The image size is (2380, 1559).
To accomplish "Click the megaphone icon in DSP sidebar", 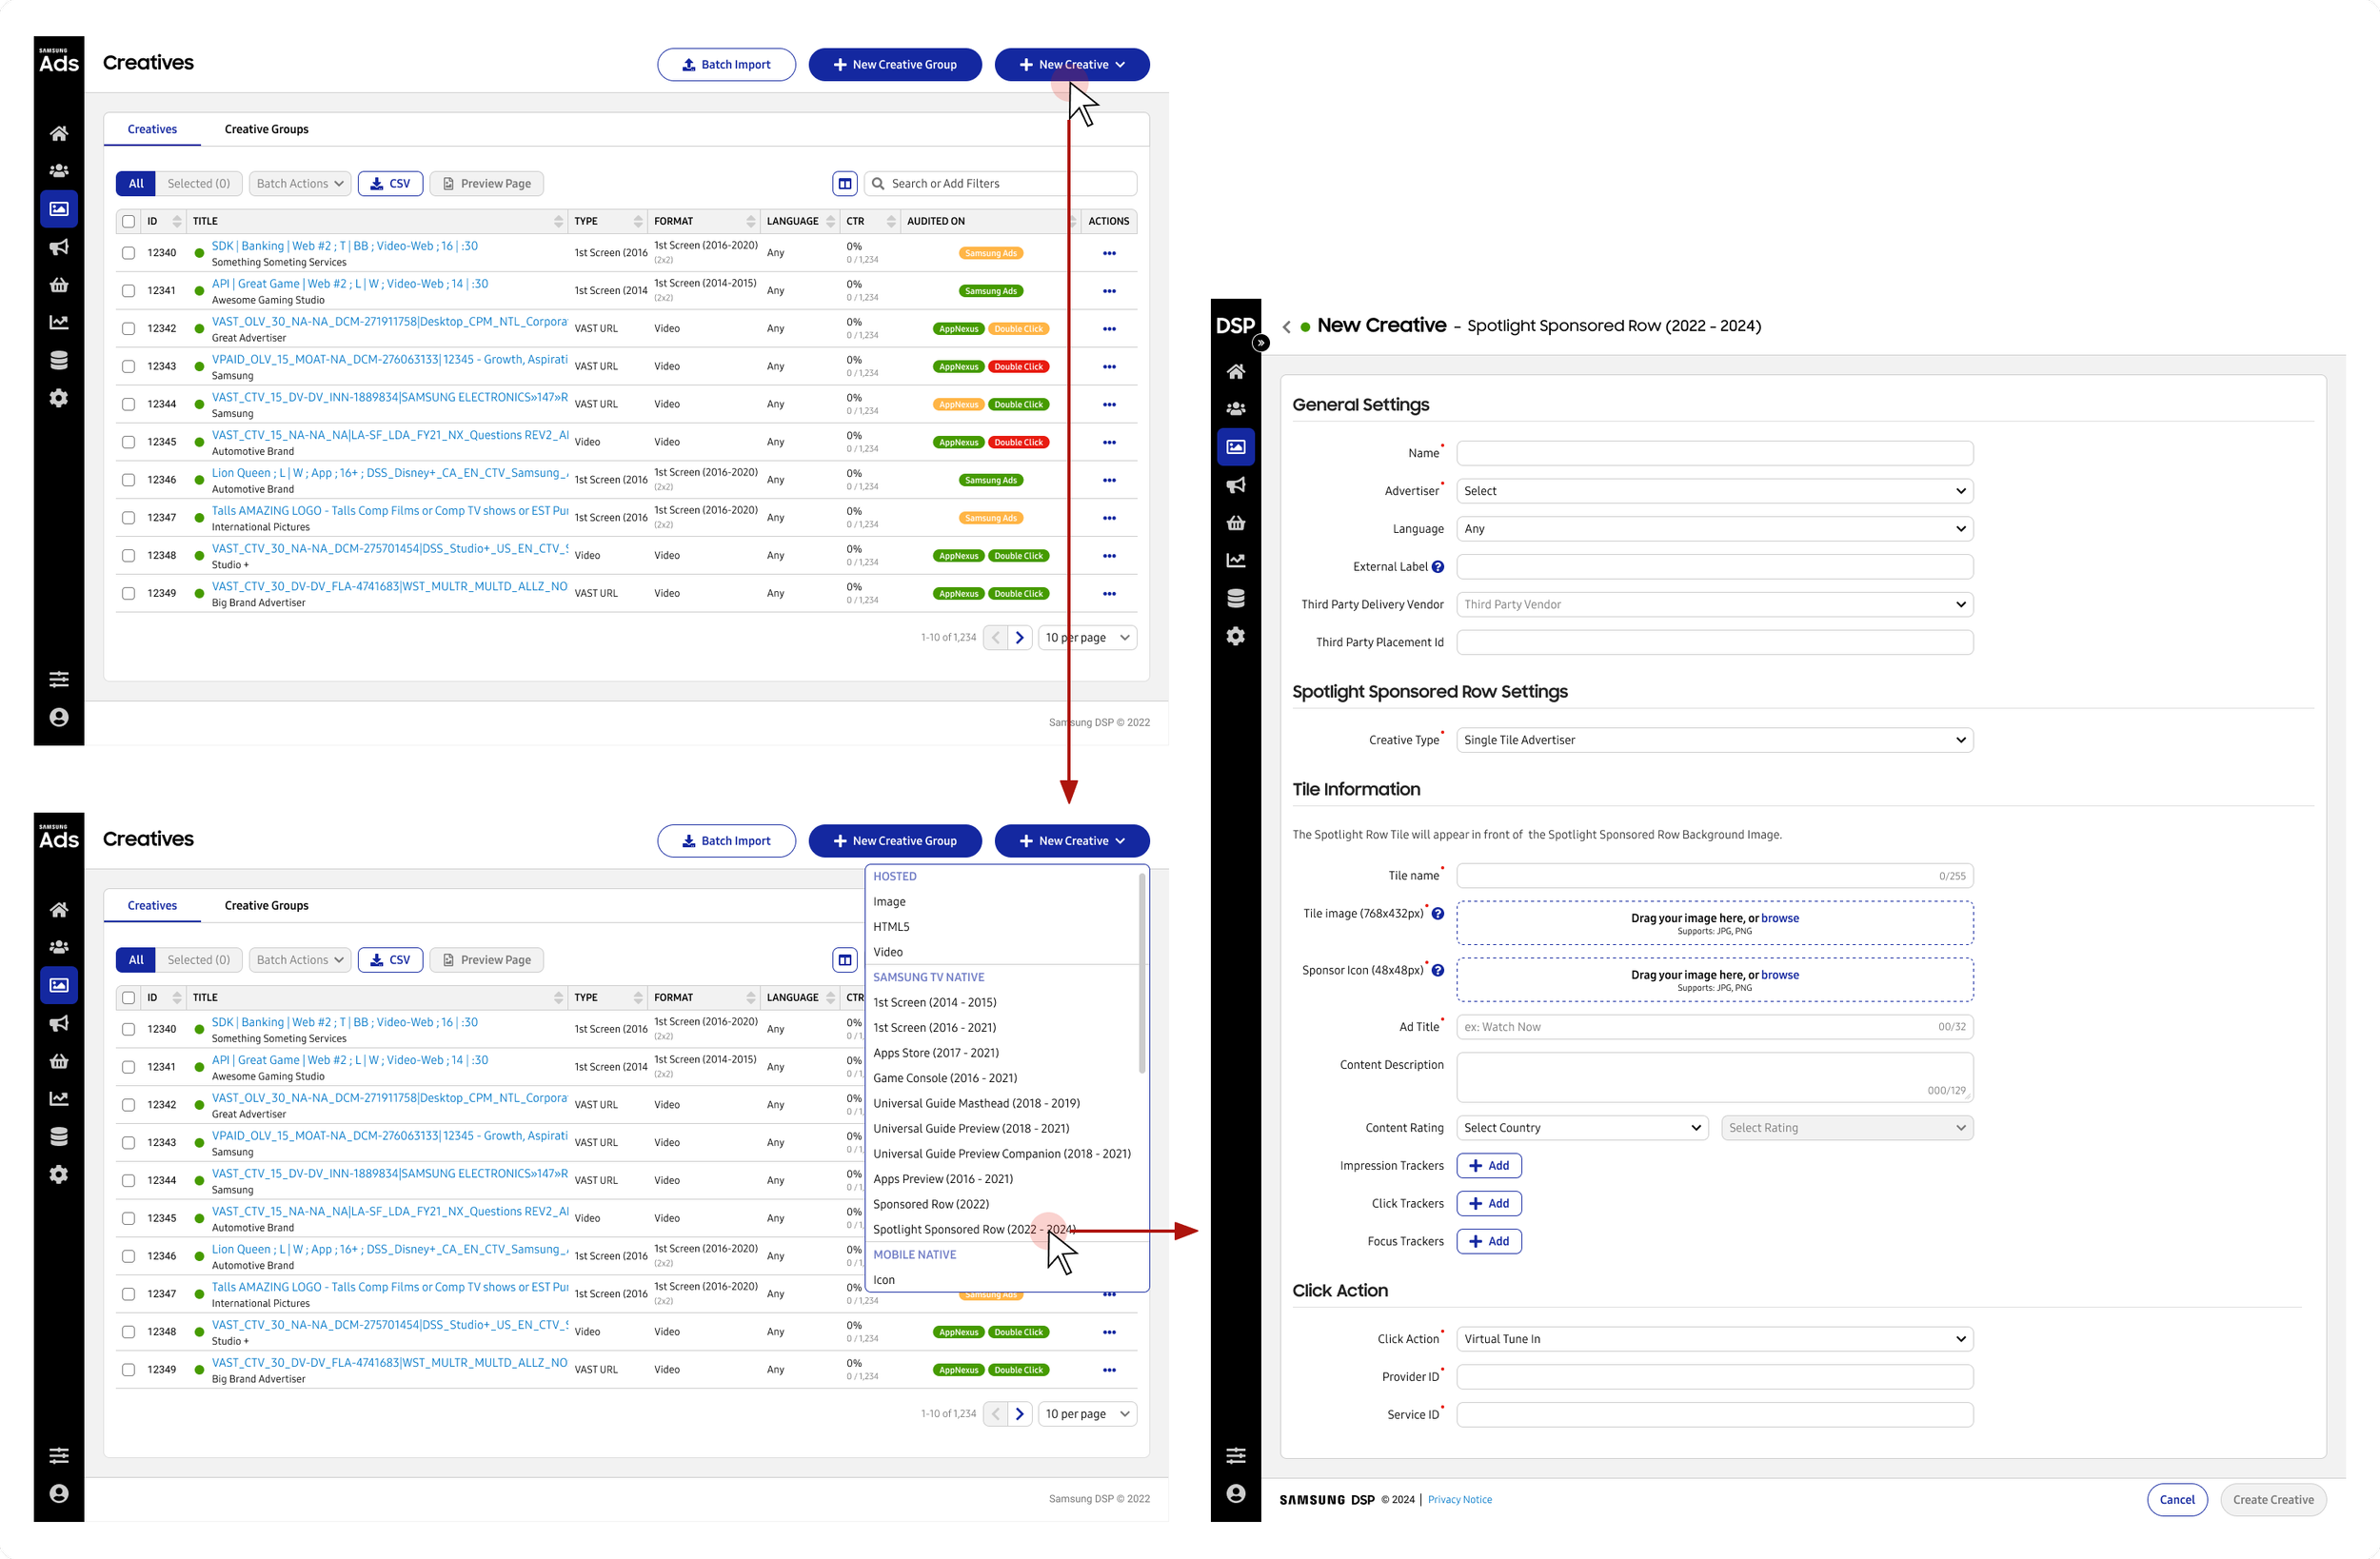I will click(1235, 485).
